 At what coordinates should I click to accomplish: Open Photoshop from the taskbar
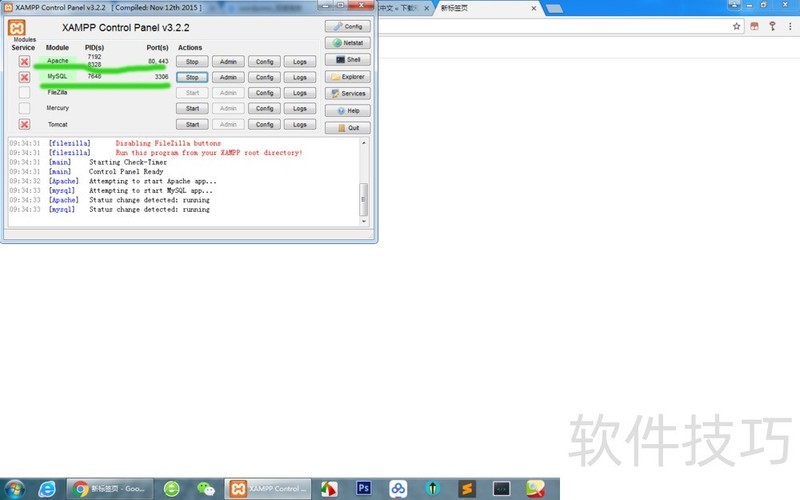[363, 488]
